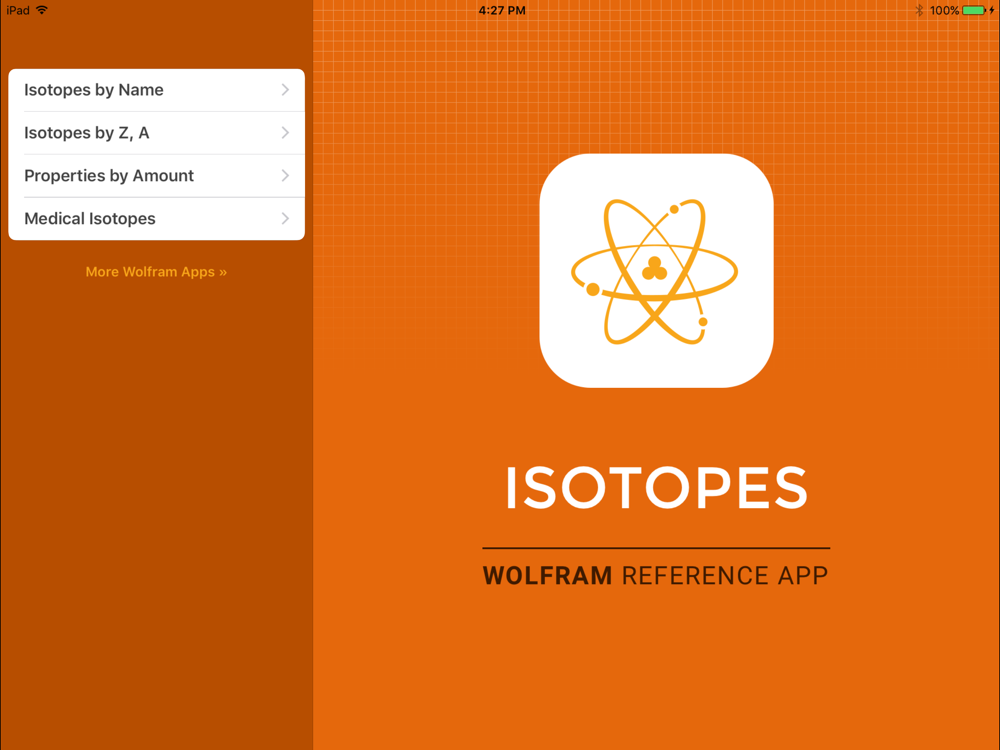Open the Medical Isotopes entry
The width and height of the screenshot is (1000, 750).
(156, 219)
